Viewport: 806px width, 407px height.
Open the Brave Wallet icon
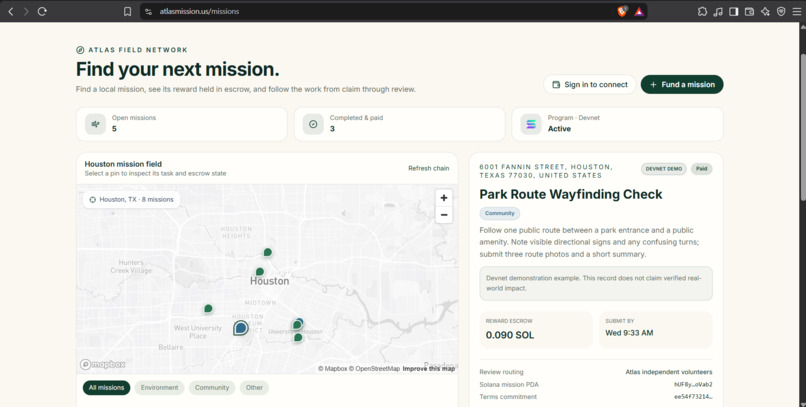click(x=749, y=11)
